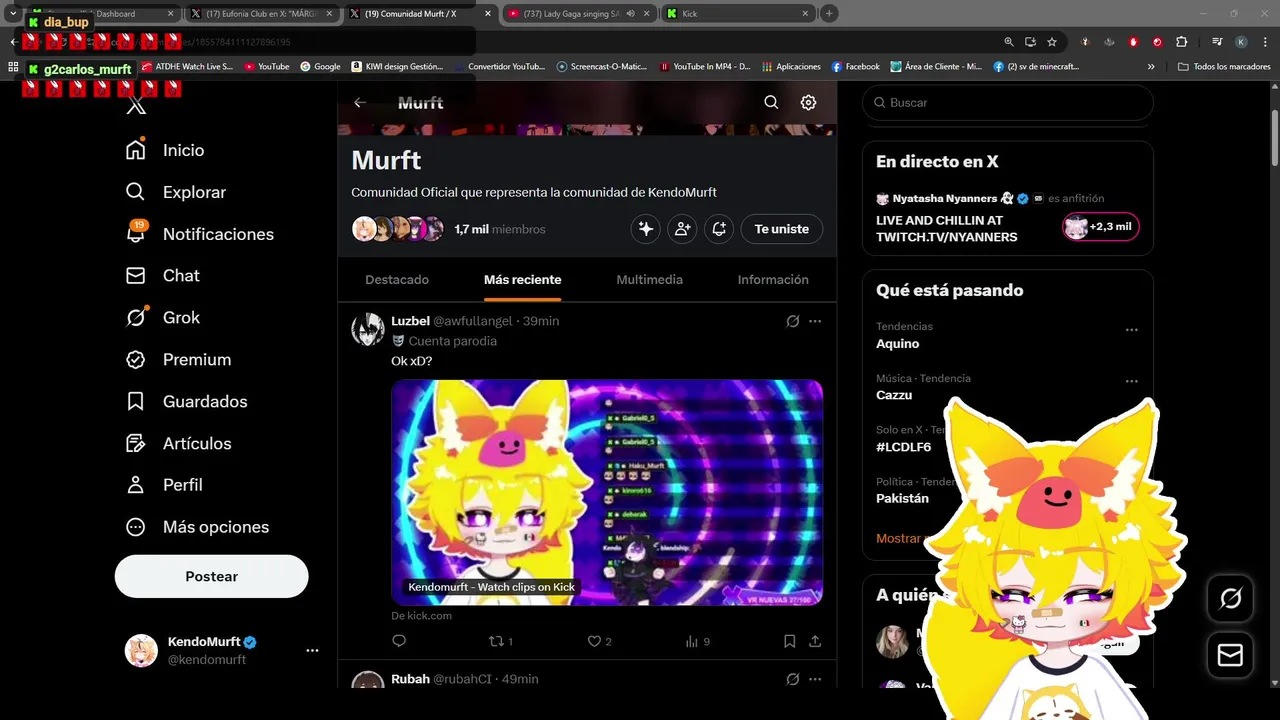Bookmark Luzbel's post

[x=789, y=641]
